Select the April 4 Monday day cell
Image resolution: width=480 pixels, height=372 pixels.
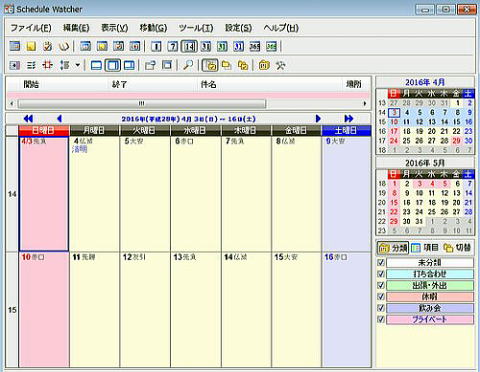point(94,194)
